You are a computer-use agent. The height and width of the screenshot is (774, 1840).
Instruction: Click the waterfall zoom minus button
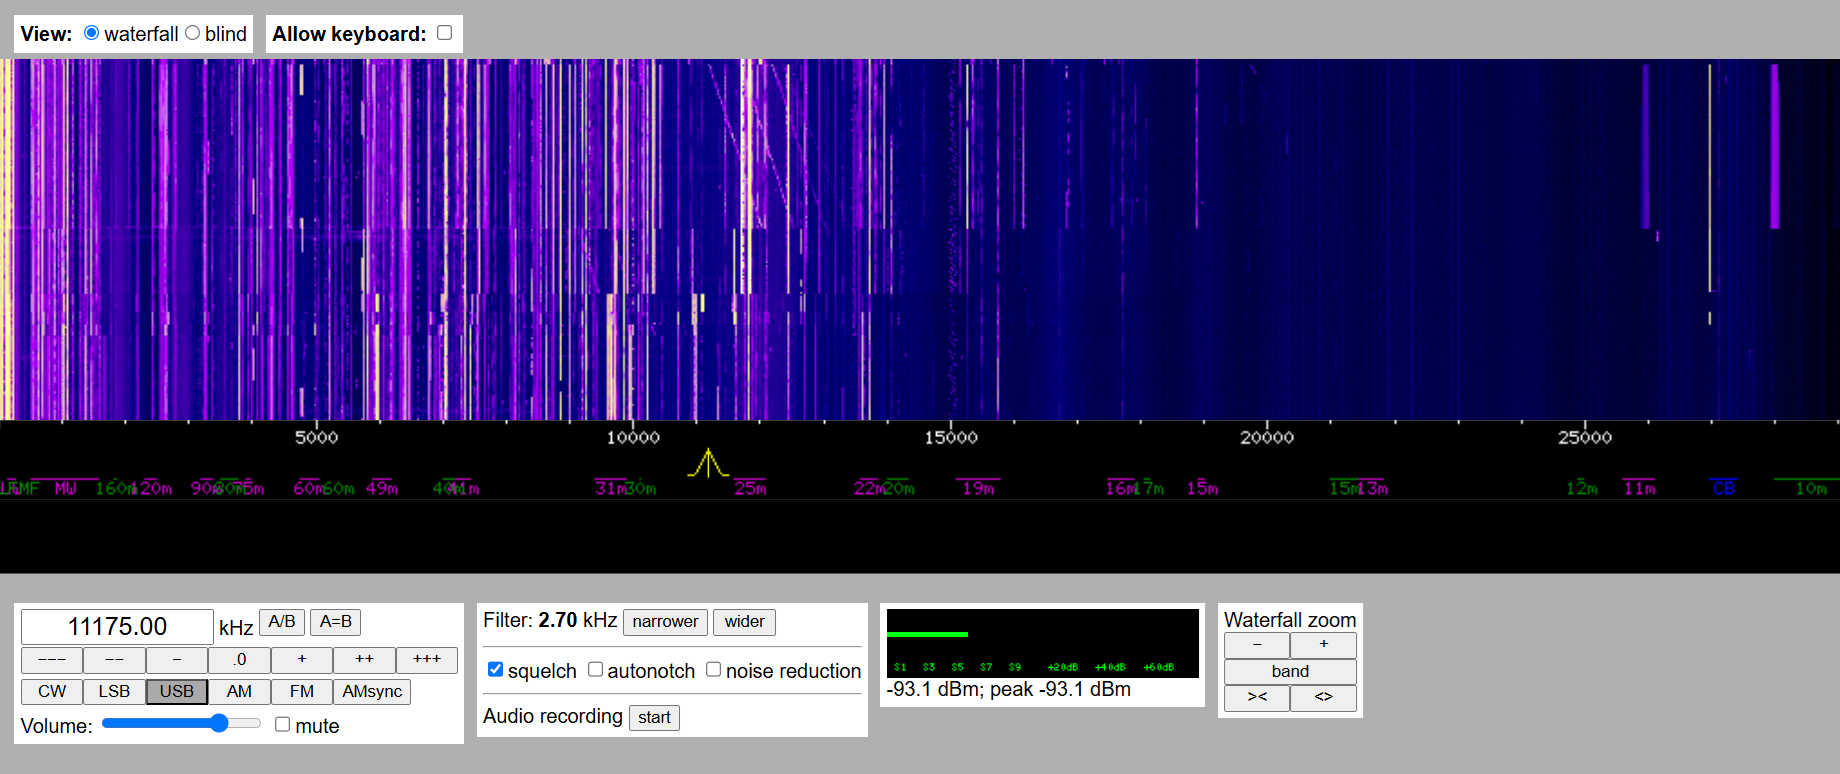(1257, 645)
